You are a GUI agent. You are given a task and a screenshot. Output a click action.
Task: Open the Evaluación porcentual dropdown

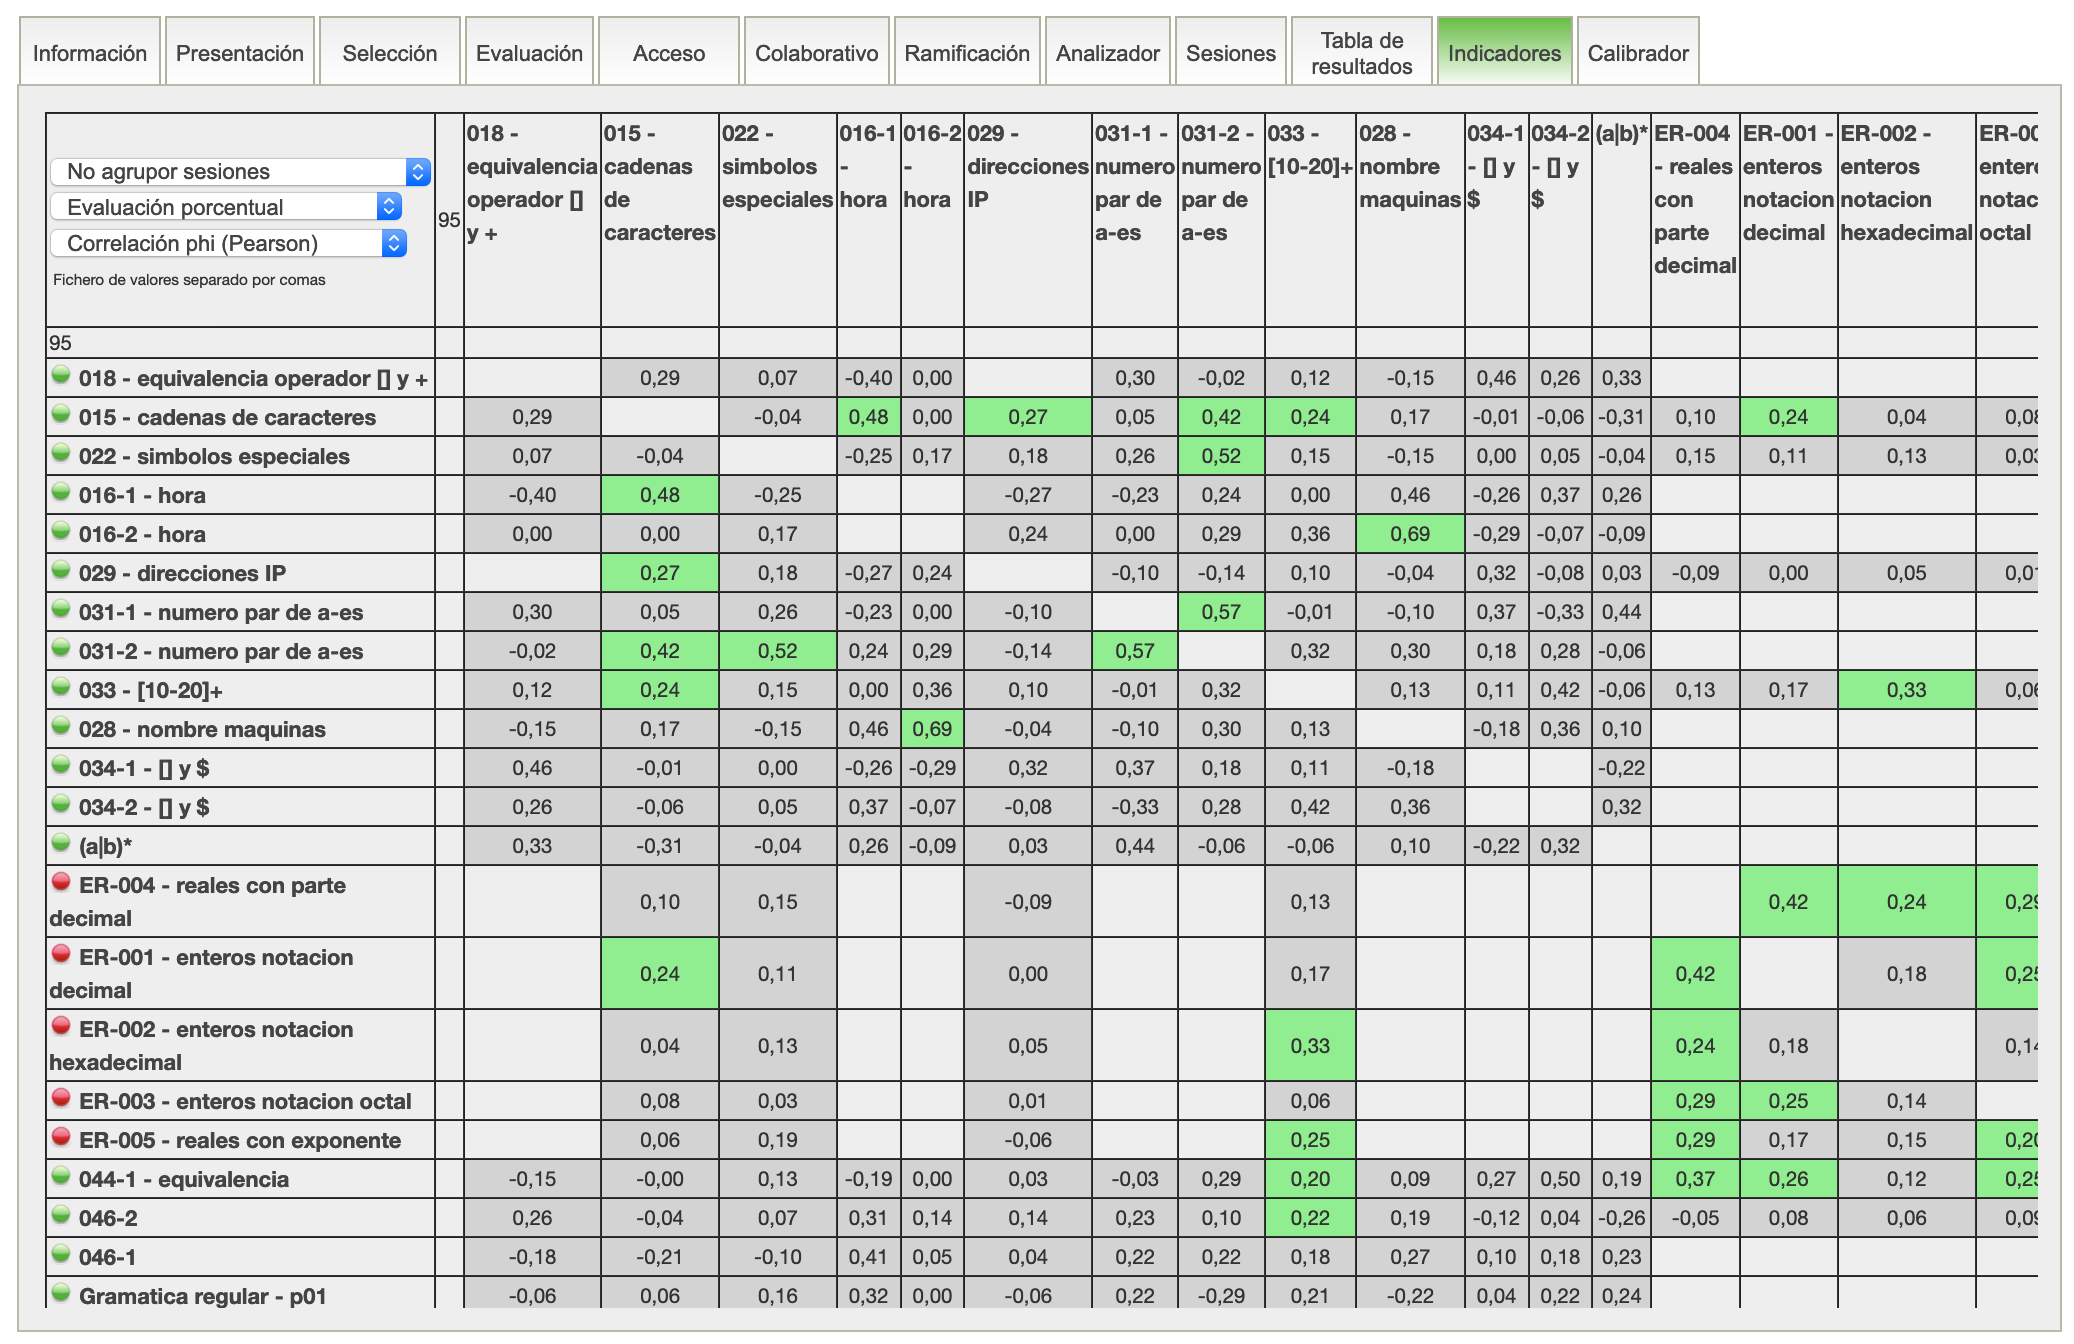pos(226,207)
